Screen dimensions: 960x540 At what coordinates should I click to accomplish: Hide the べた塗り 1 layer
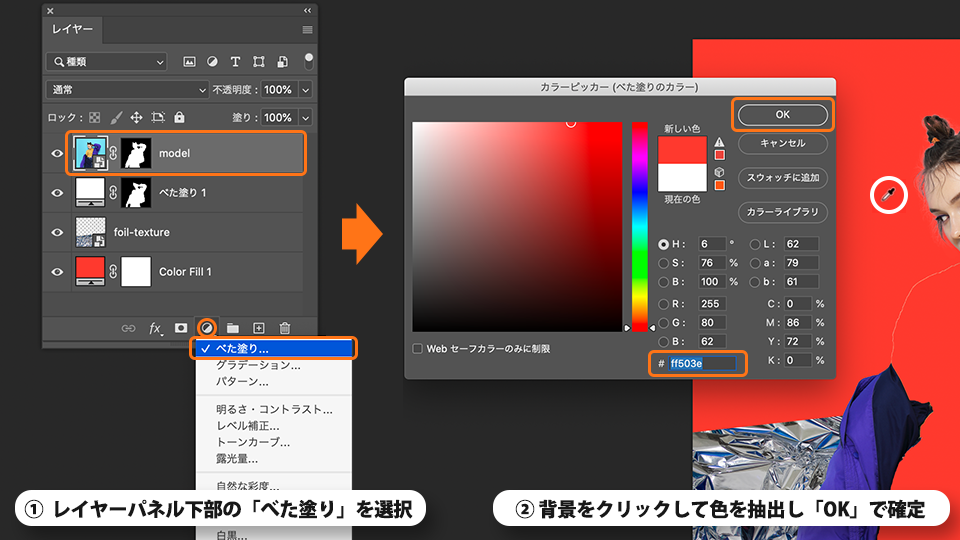pyautogui.click(x=57, y=193)
